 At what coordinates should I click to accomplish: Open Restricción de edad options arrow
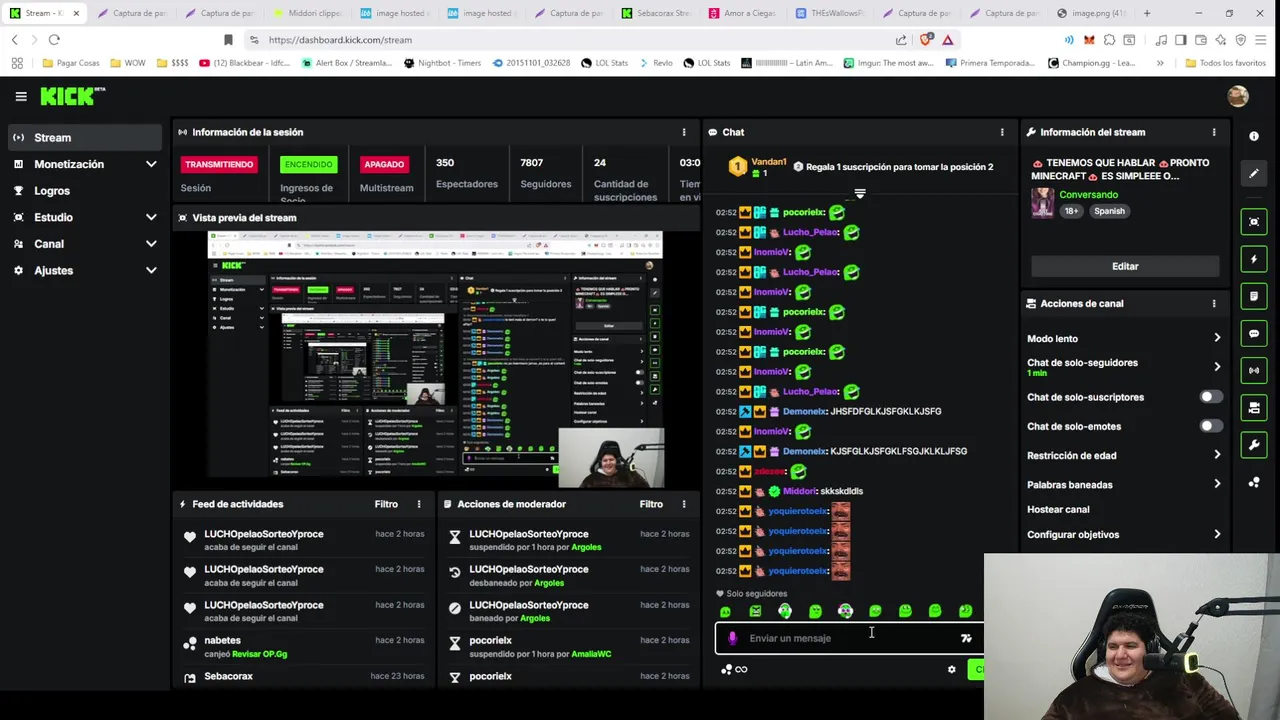tap(1217, 455)
